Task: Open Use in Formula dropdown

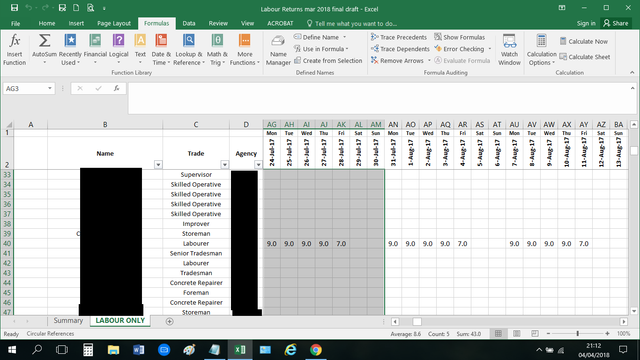Action: [x=321, y=49]
